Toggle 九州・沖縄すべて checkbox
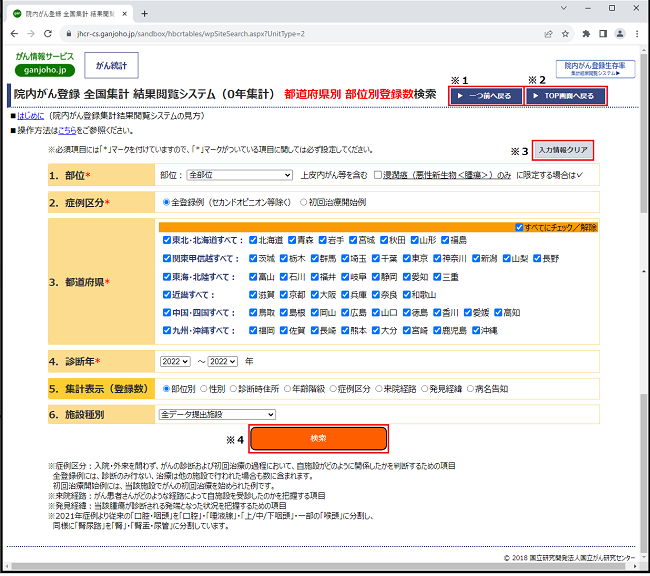 click(167, 331)
